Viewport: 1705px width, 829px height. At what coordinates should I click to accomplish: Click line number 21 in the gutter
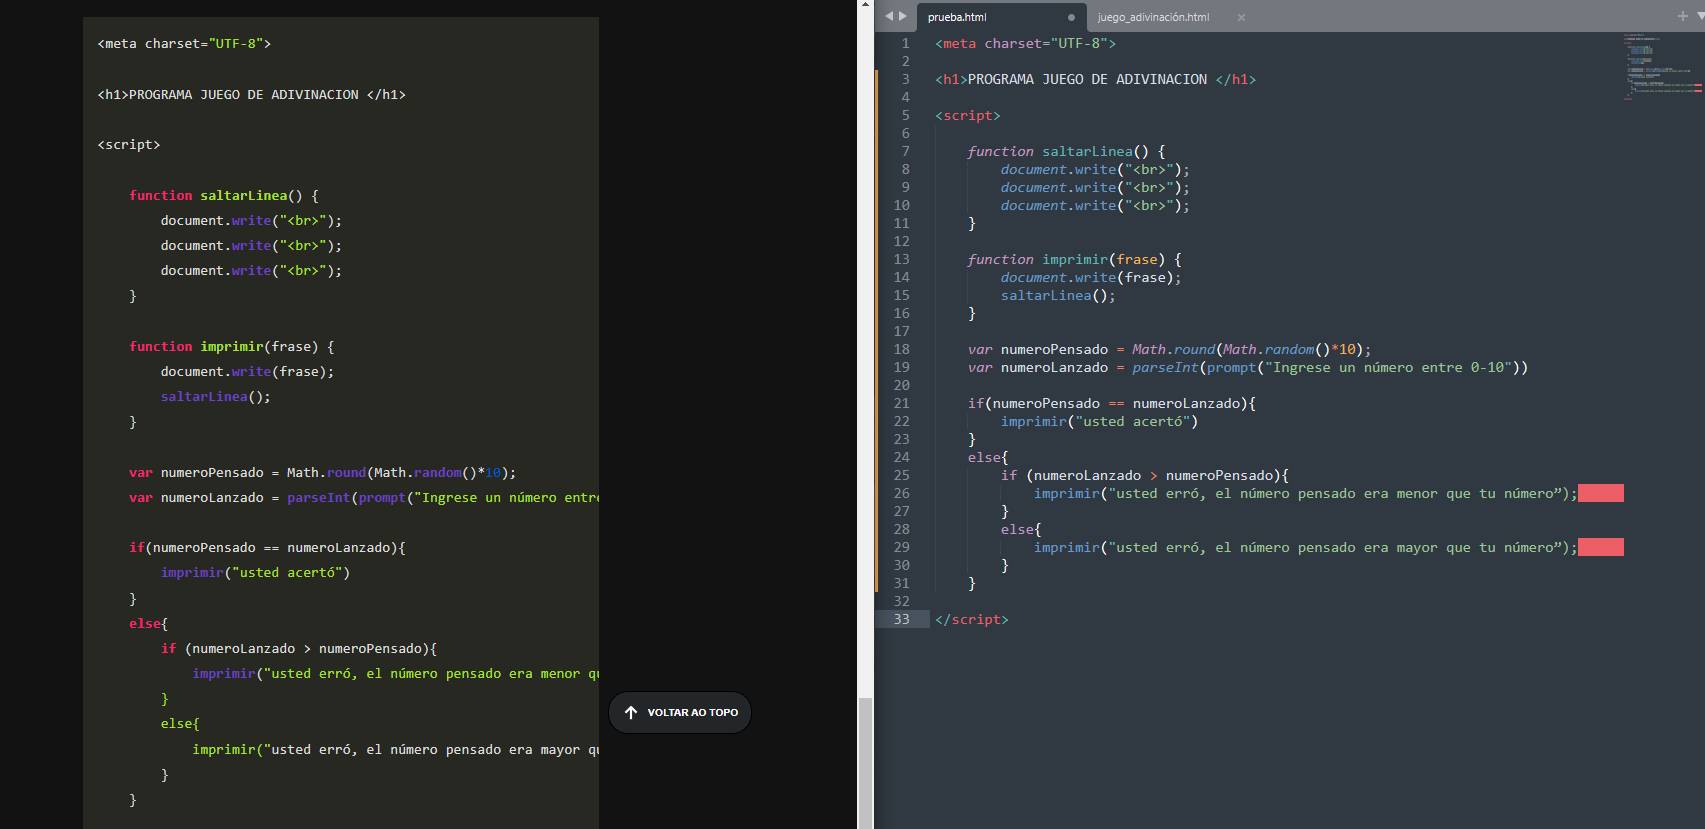pos(902,403)
